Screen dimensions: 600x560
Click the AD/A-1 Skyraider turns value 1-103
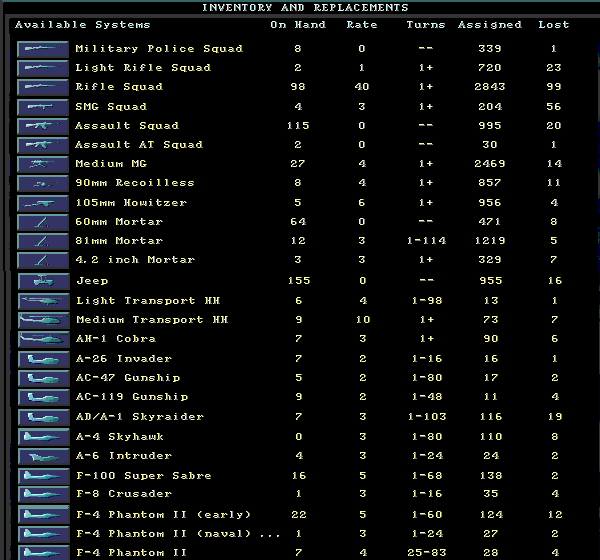tap(427, 417)
